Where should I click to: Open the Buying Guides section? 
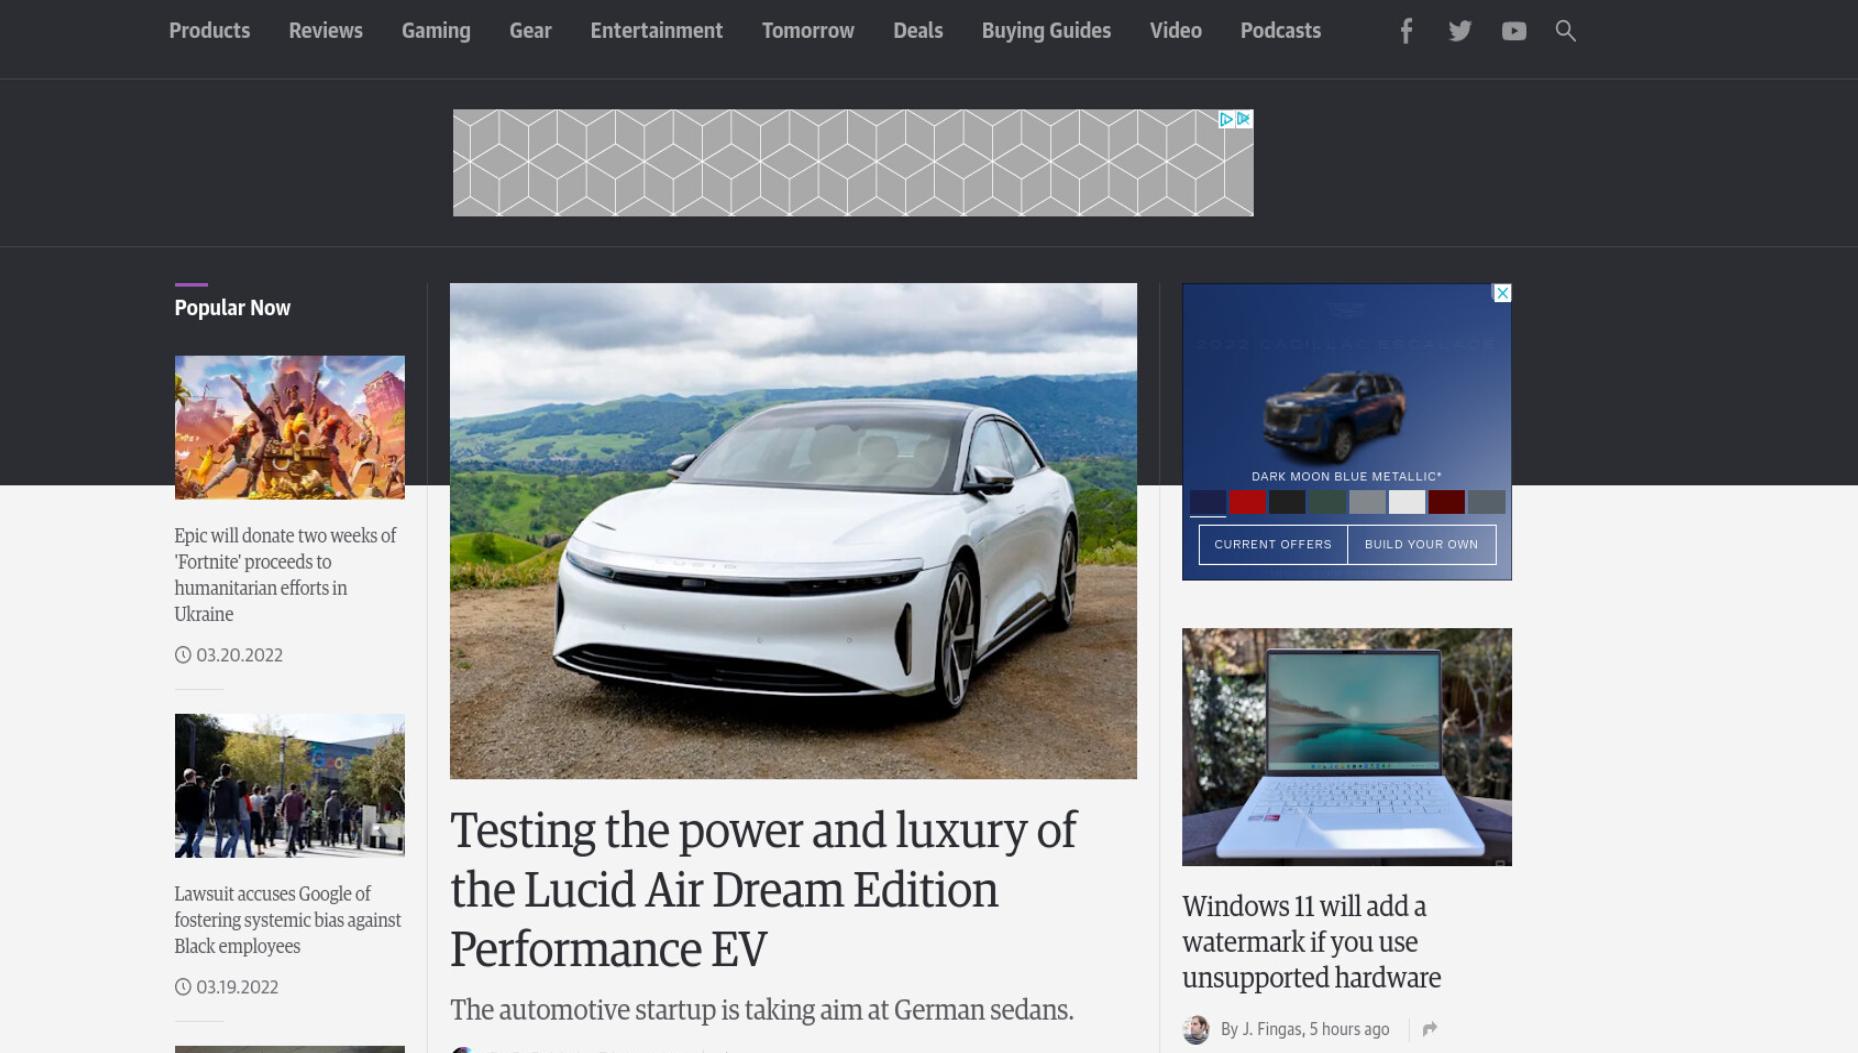[x=1046, y=31]
